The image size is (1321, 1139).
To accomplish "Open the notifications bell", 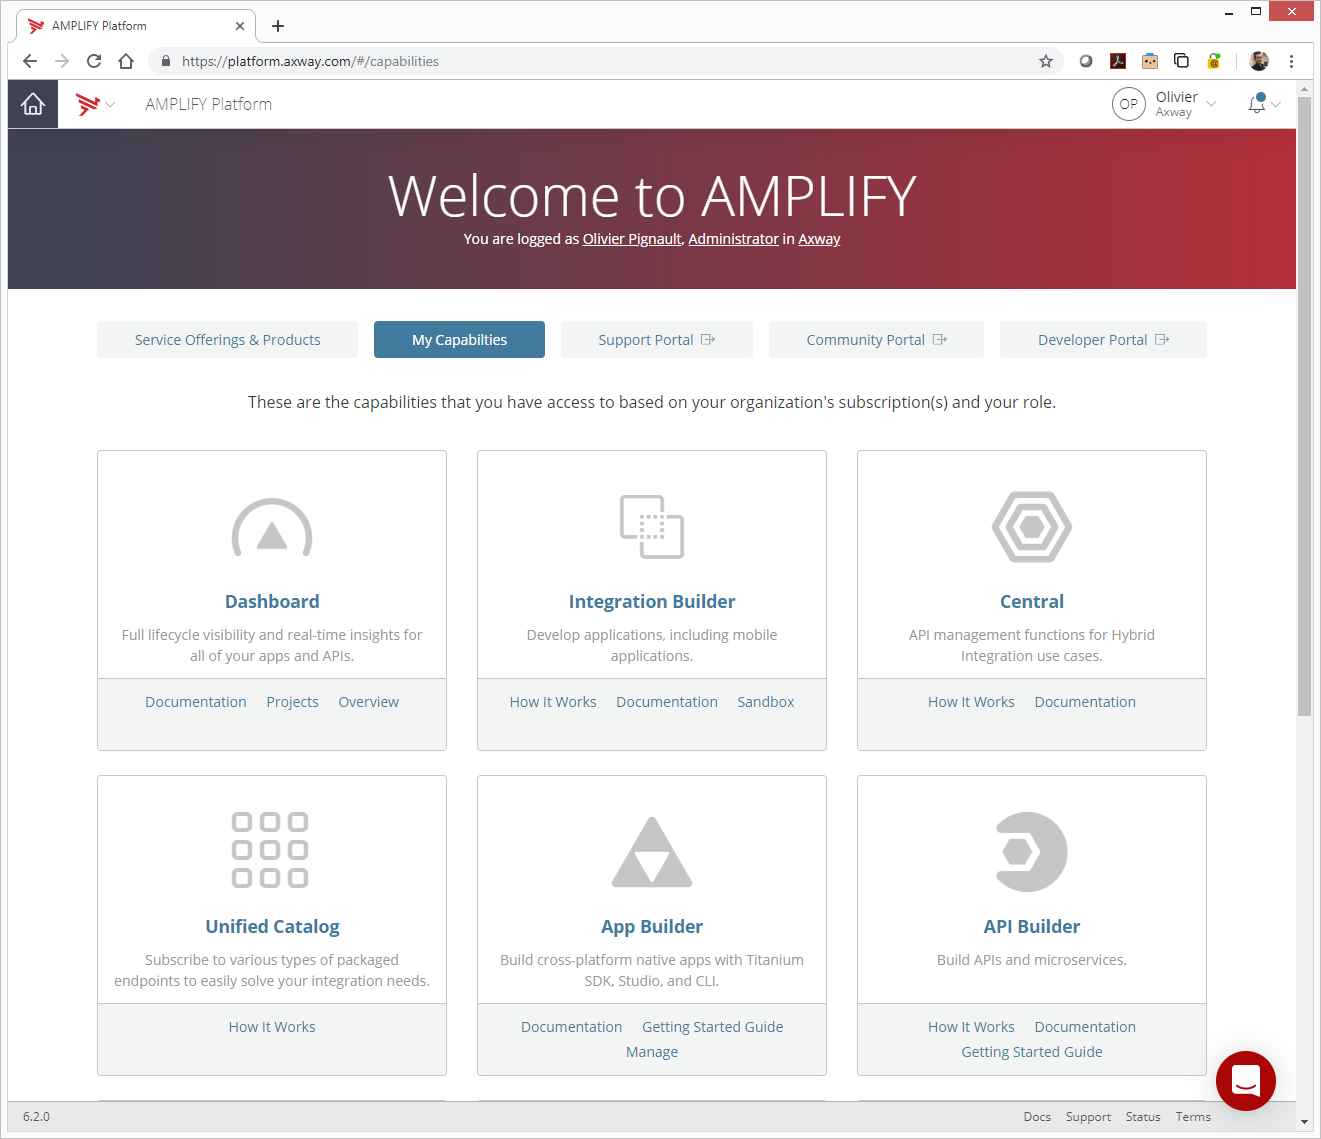I will click(1257, 103).
